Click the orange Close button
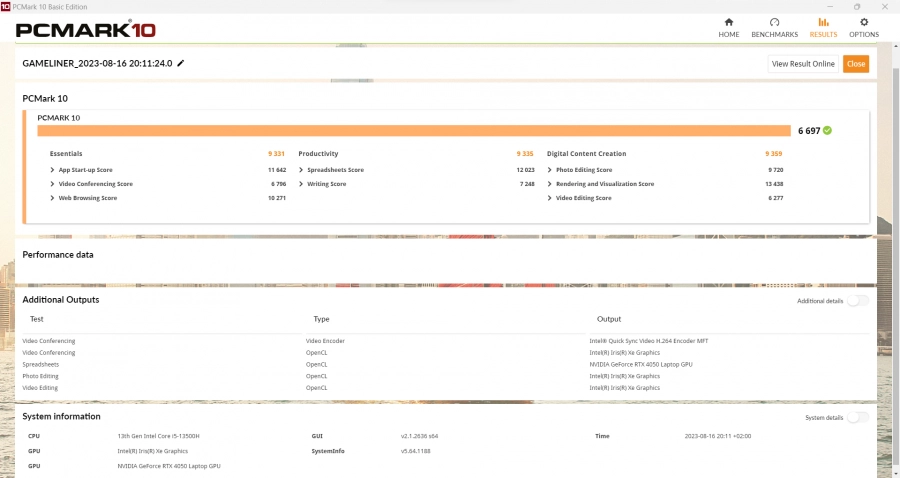 tap(856, 64)
